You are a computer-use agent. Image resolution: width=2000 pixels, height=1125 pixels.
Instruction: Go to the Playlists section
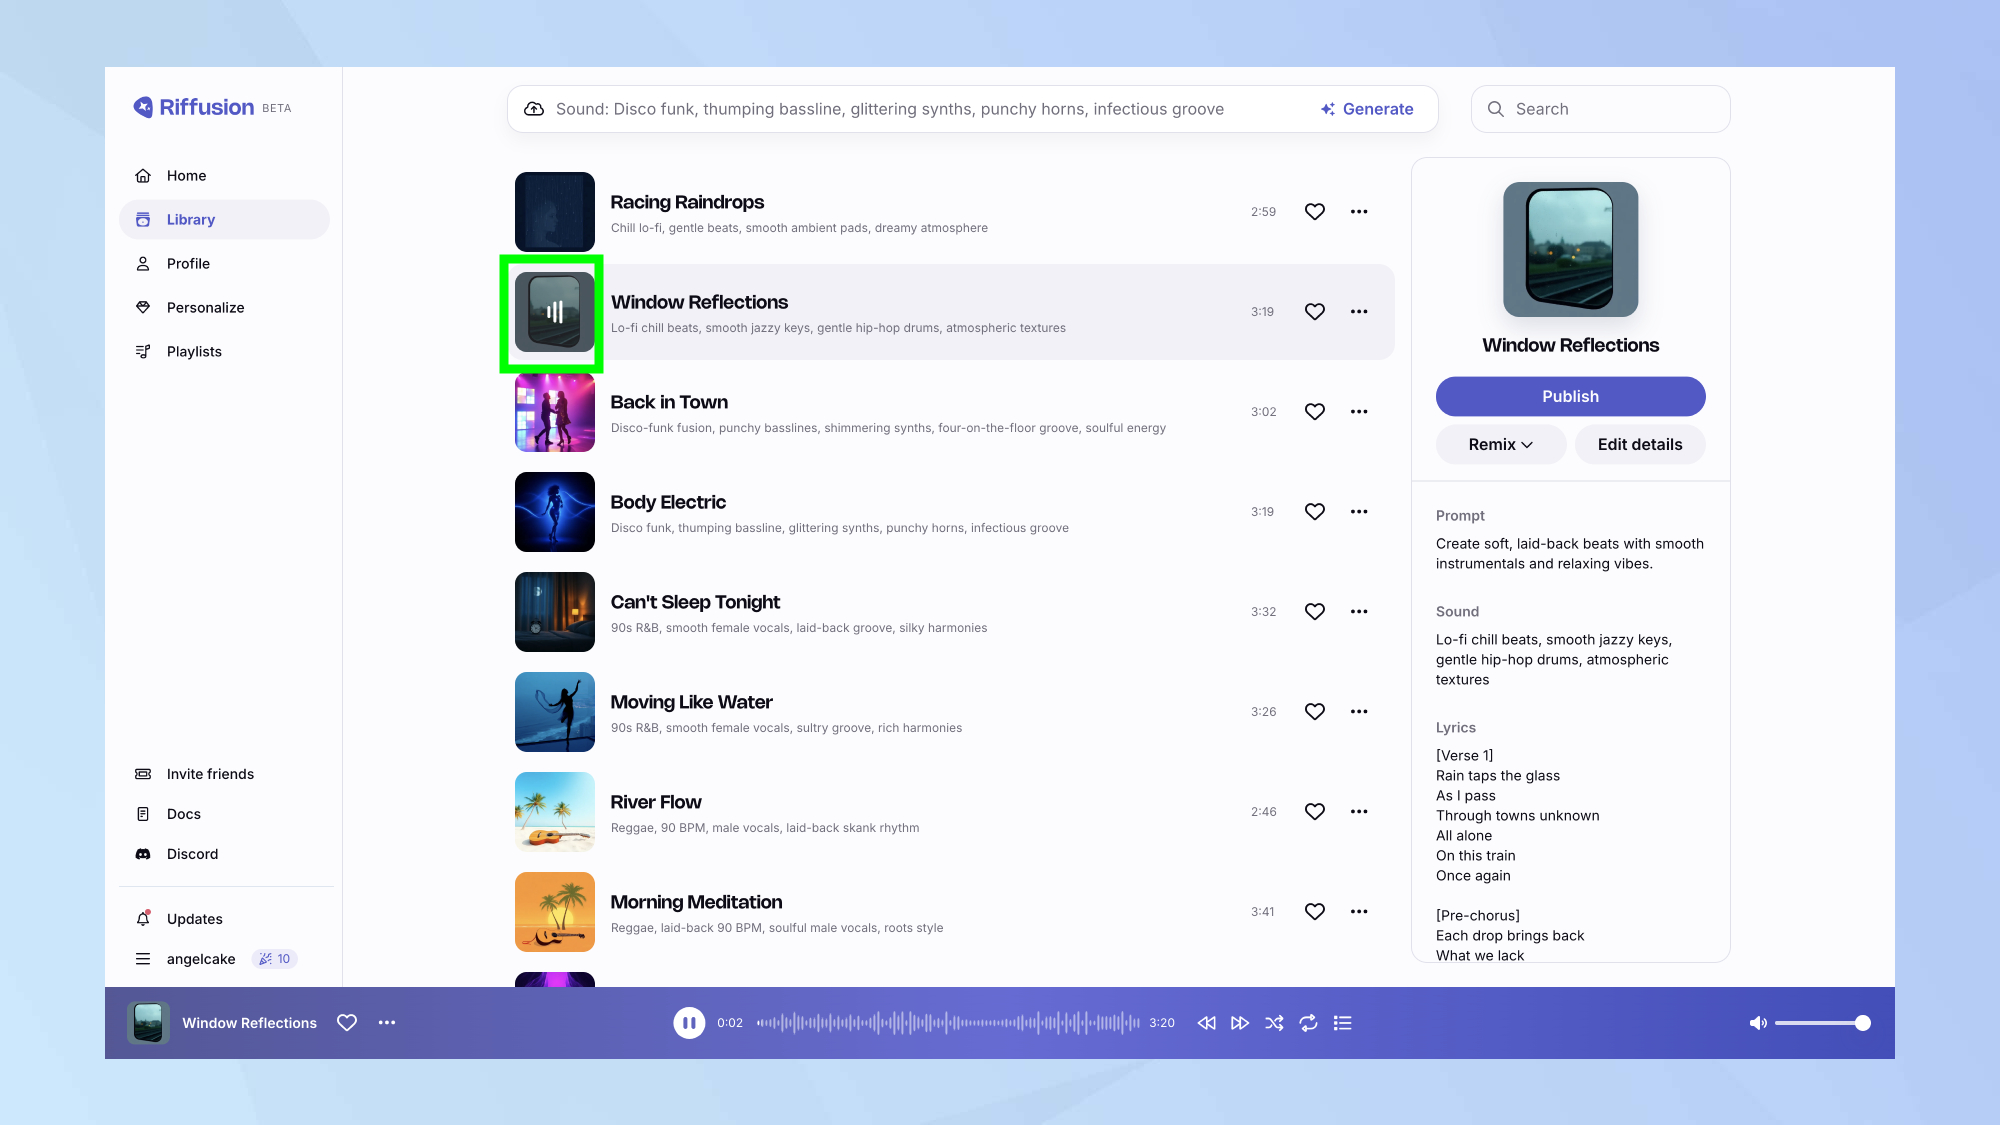click(x=194, y=352)
